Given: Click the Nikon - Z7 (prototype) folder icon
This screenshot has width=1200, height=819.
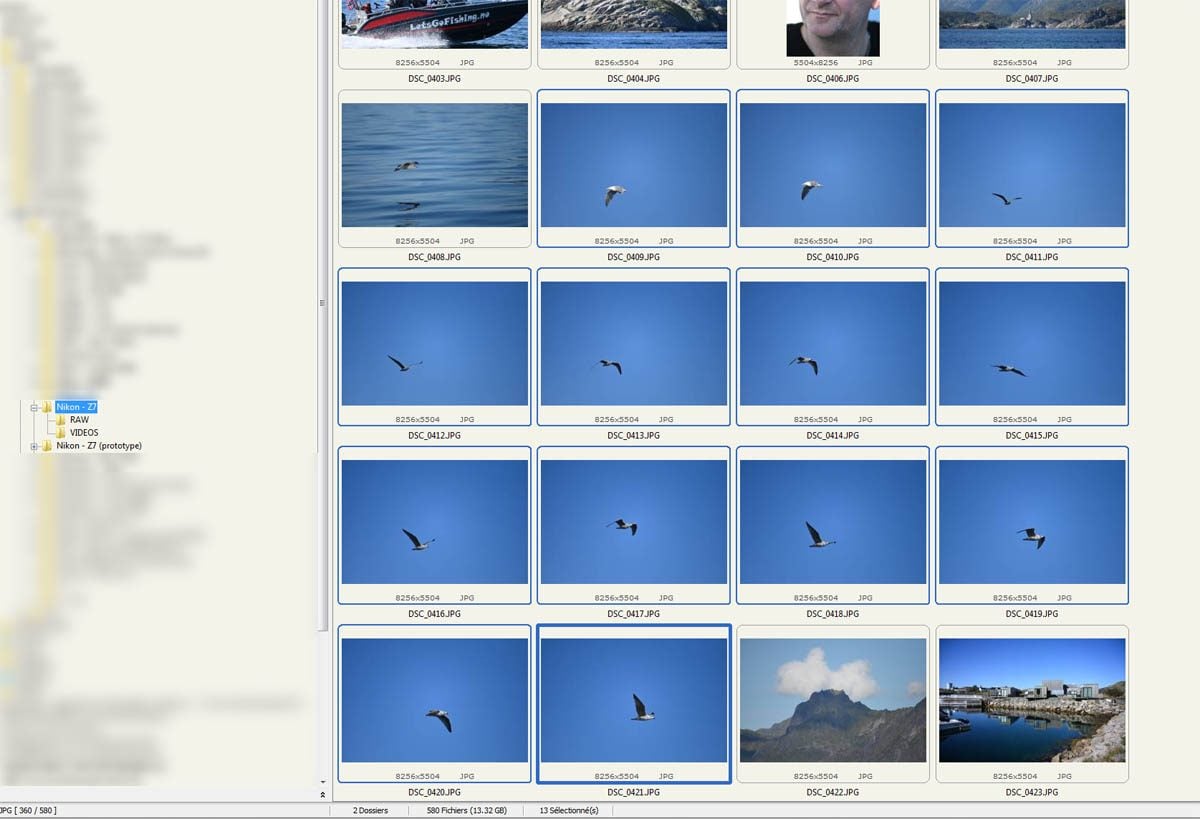Looking at the screenshot, I should point(46,446).
